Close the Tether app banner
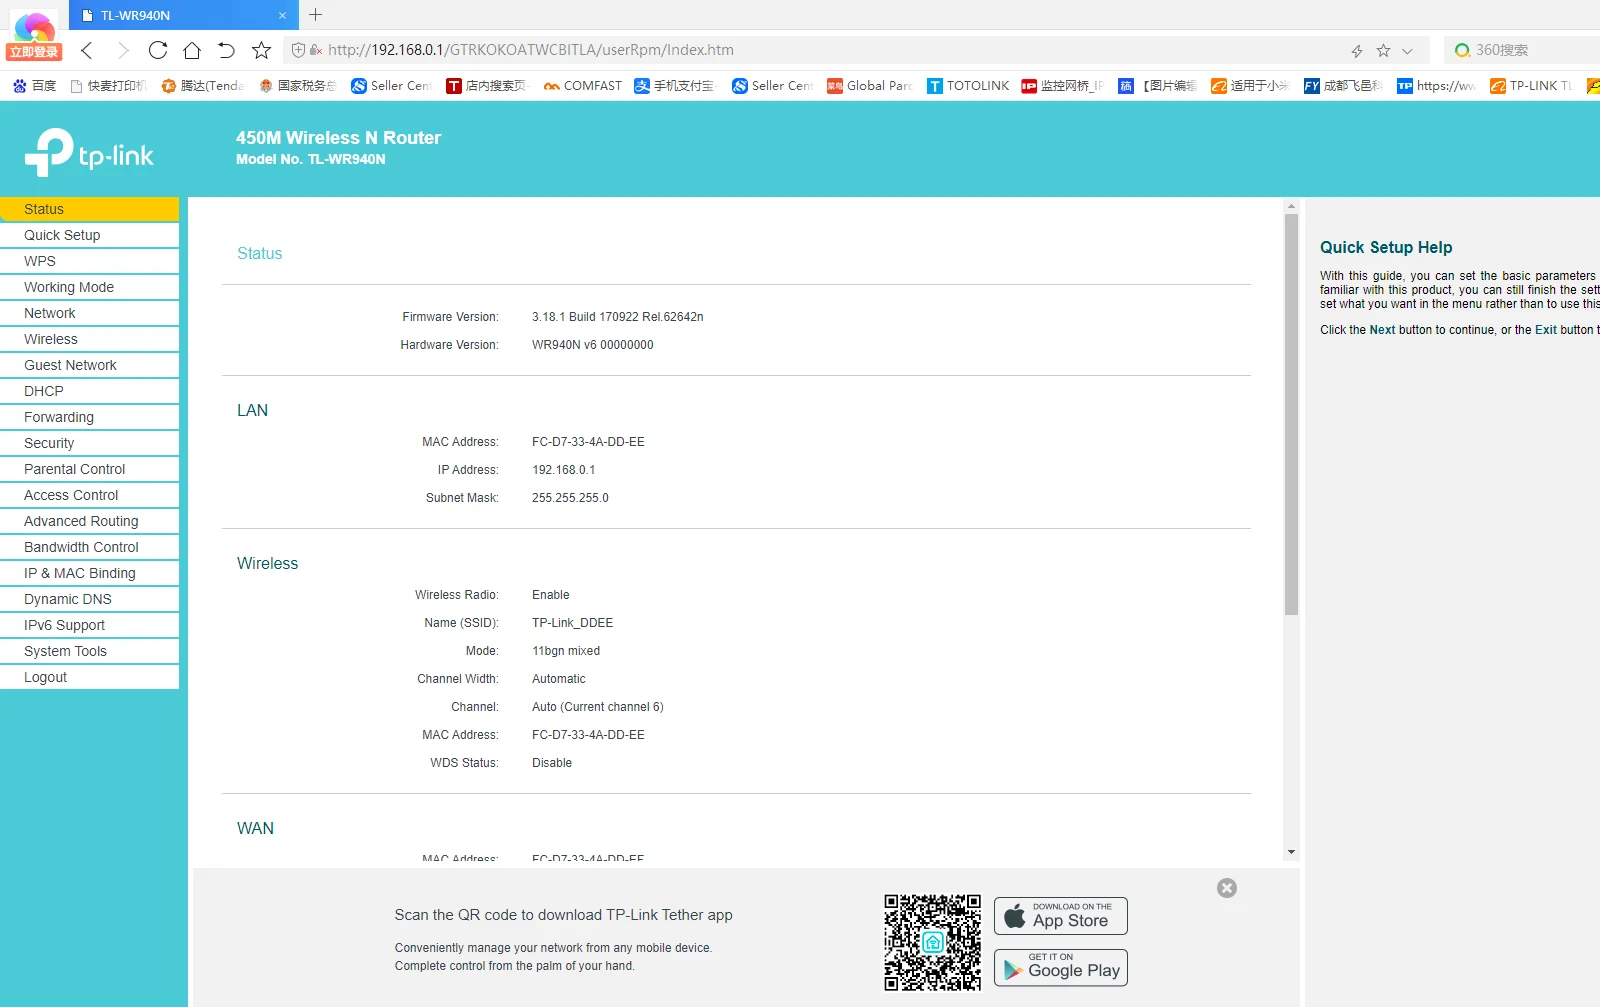 (x=1227, y=888)
